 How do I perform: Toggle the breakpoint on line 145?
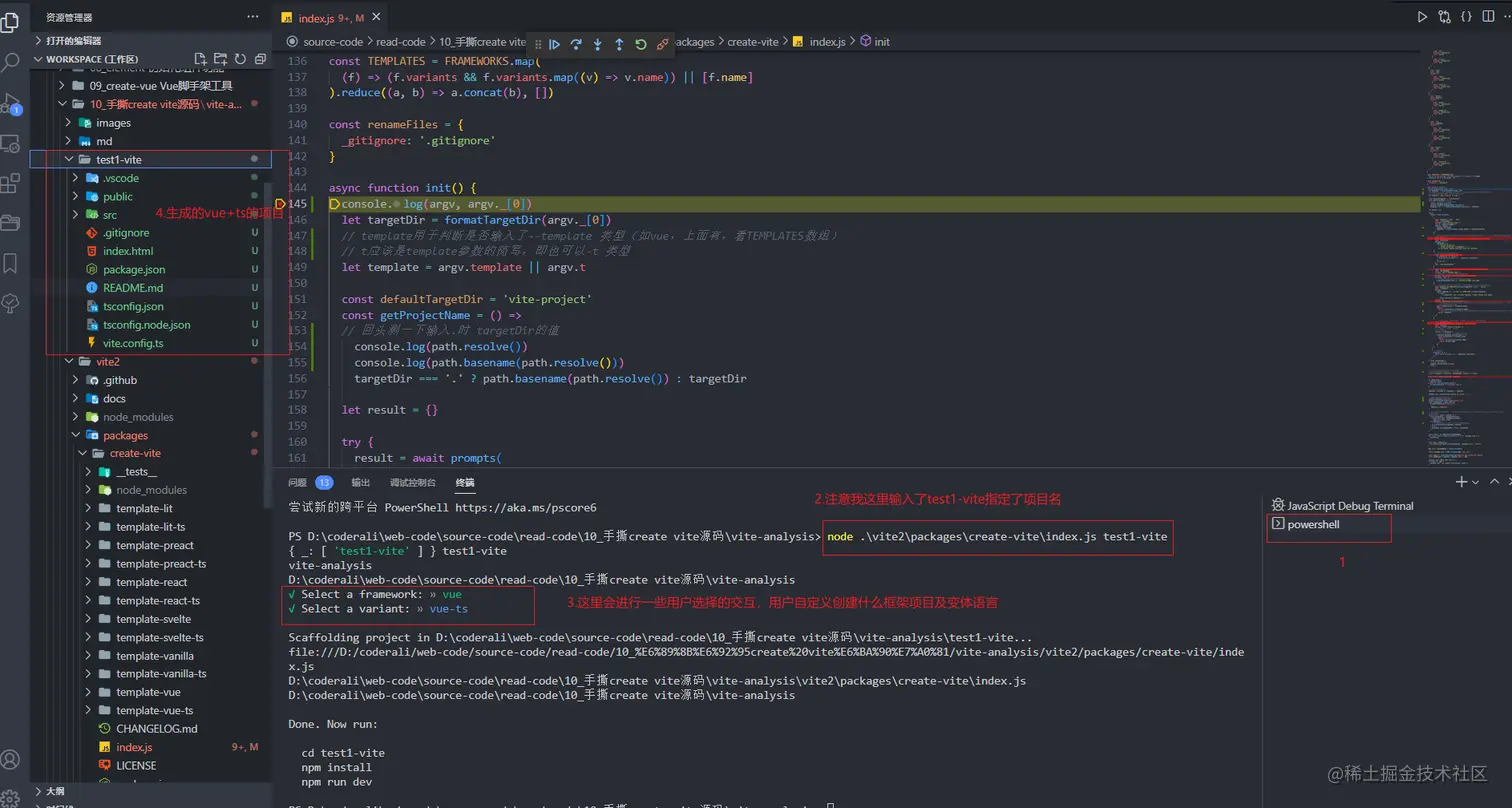point(281,204)
